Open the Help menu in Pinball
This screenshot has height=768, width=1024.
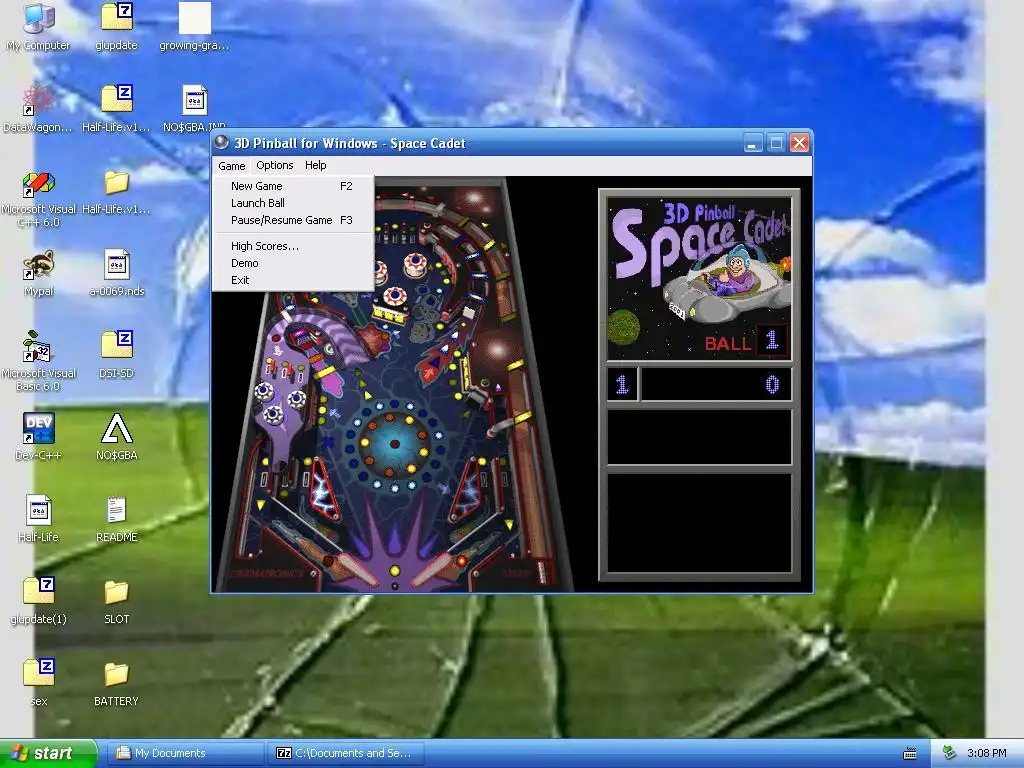click(x=315, y=165)
